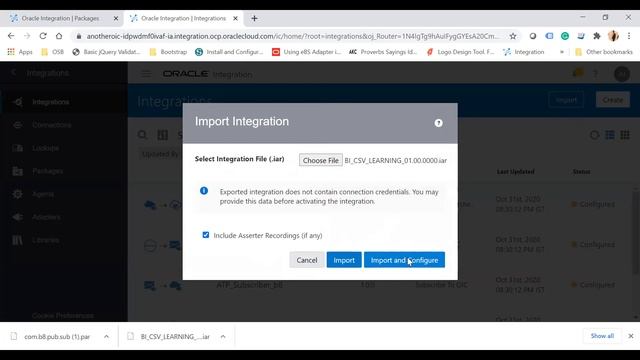
Task: Go back in browser history
Action: tap(11, 36)
